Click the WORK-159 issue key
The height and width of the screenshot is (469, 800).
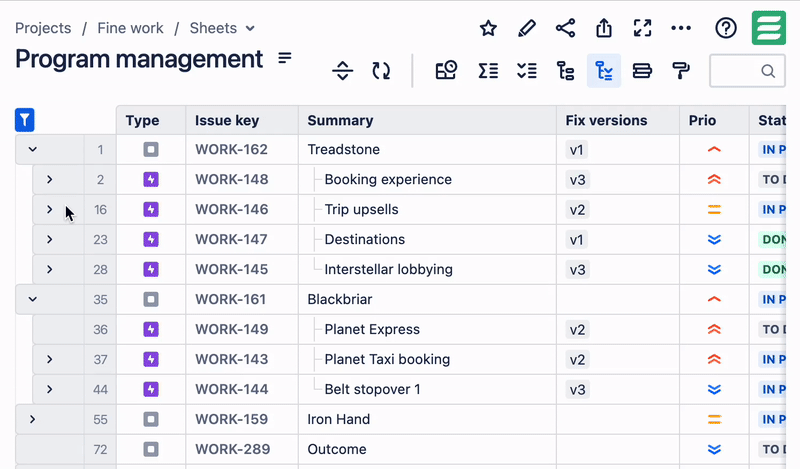232,419
